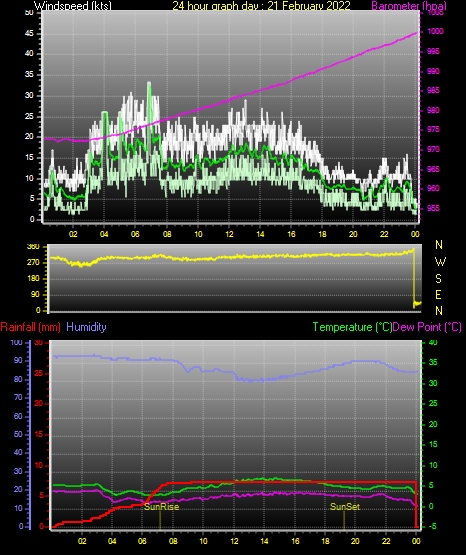Screen dimensions: 466x555
Task: Click the 24 hour graph day title
Action: coord(261,6)
